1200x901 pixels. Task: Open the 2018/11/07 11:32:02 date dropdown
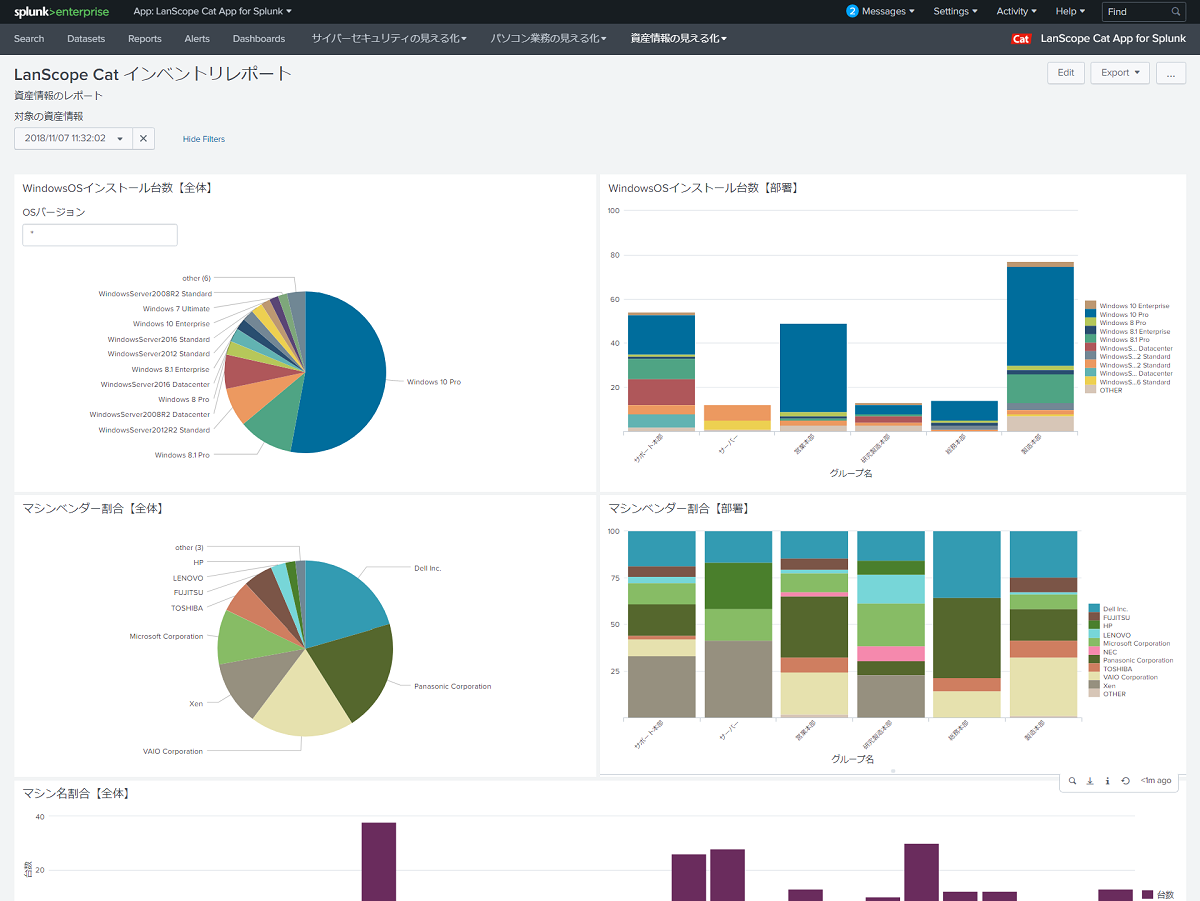[x=73, y=139]
